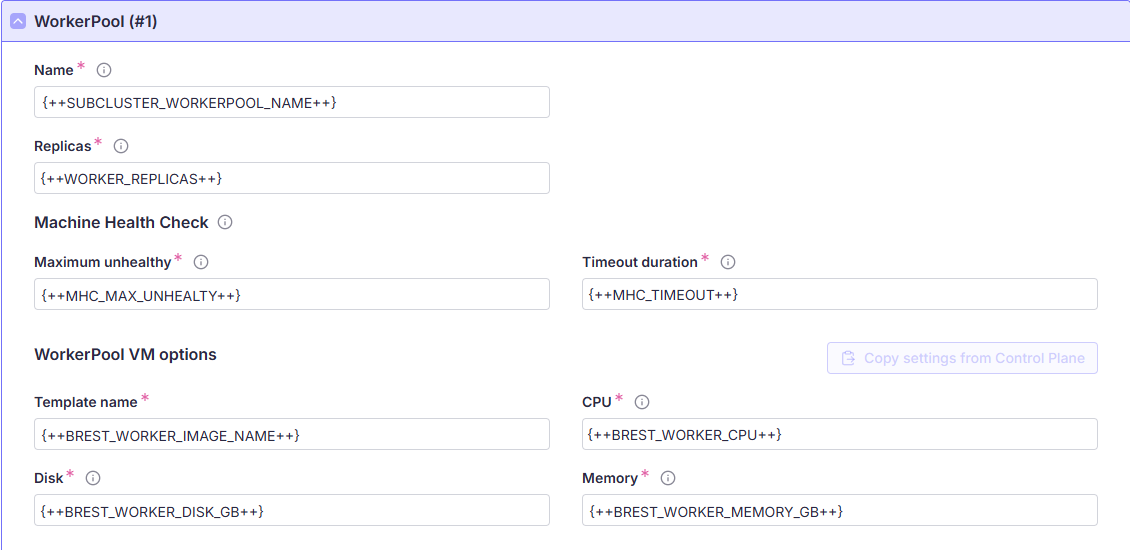1130x550 pixels.
Task: Click Maximum unhealthy info icon
Action: pos(201,262)
